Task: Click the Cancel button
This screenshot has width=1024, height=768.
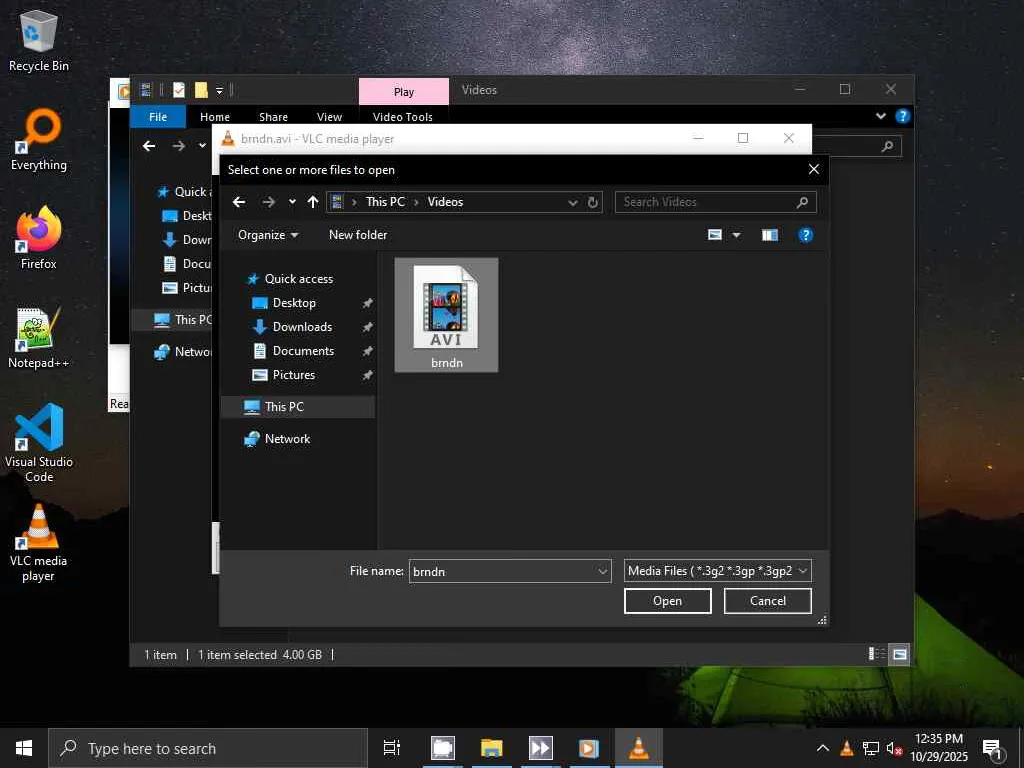Action: (767, 601)
